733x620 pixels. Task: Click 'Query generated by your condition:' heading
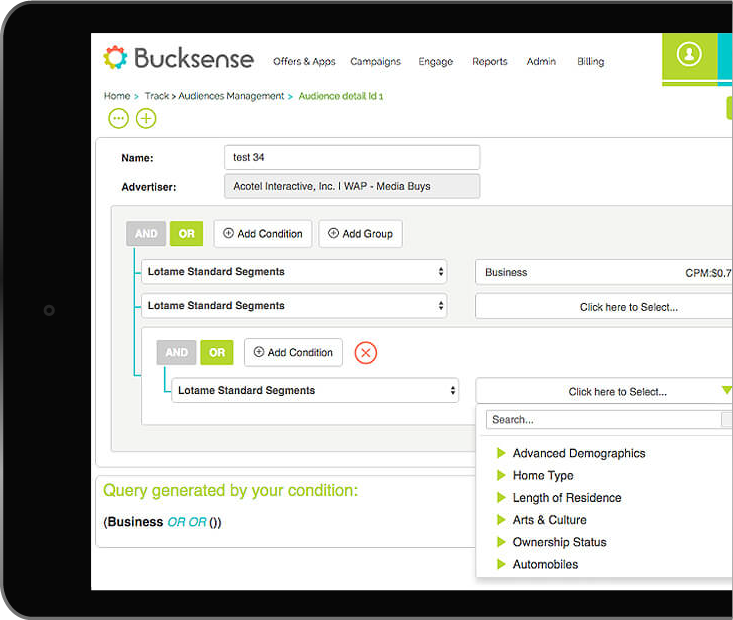pyautogui.click(x=230, y=490)
